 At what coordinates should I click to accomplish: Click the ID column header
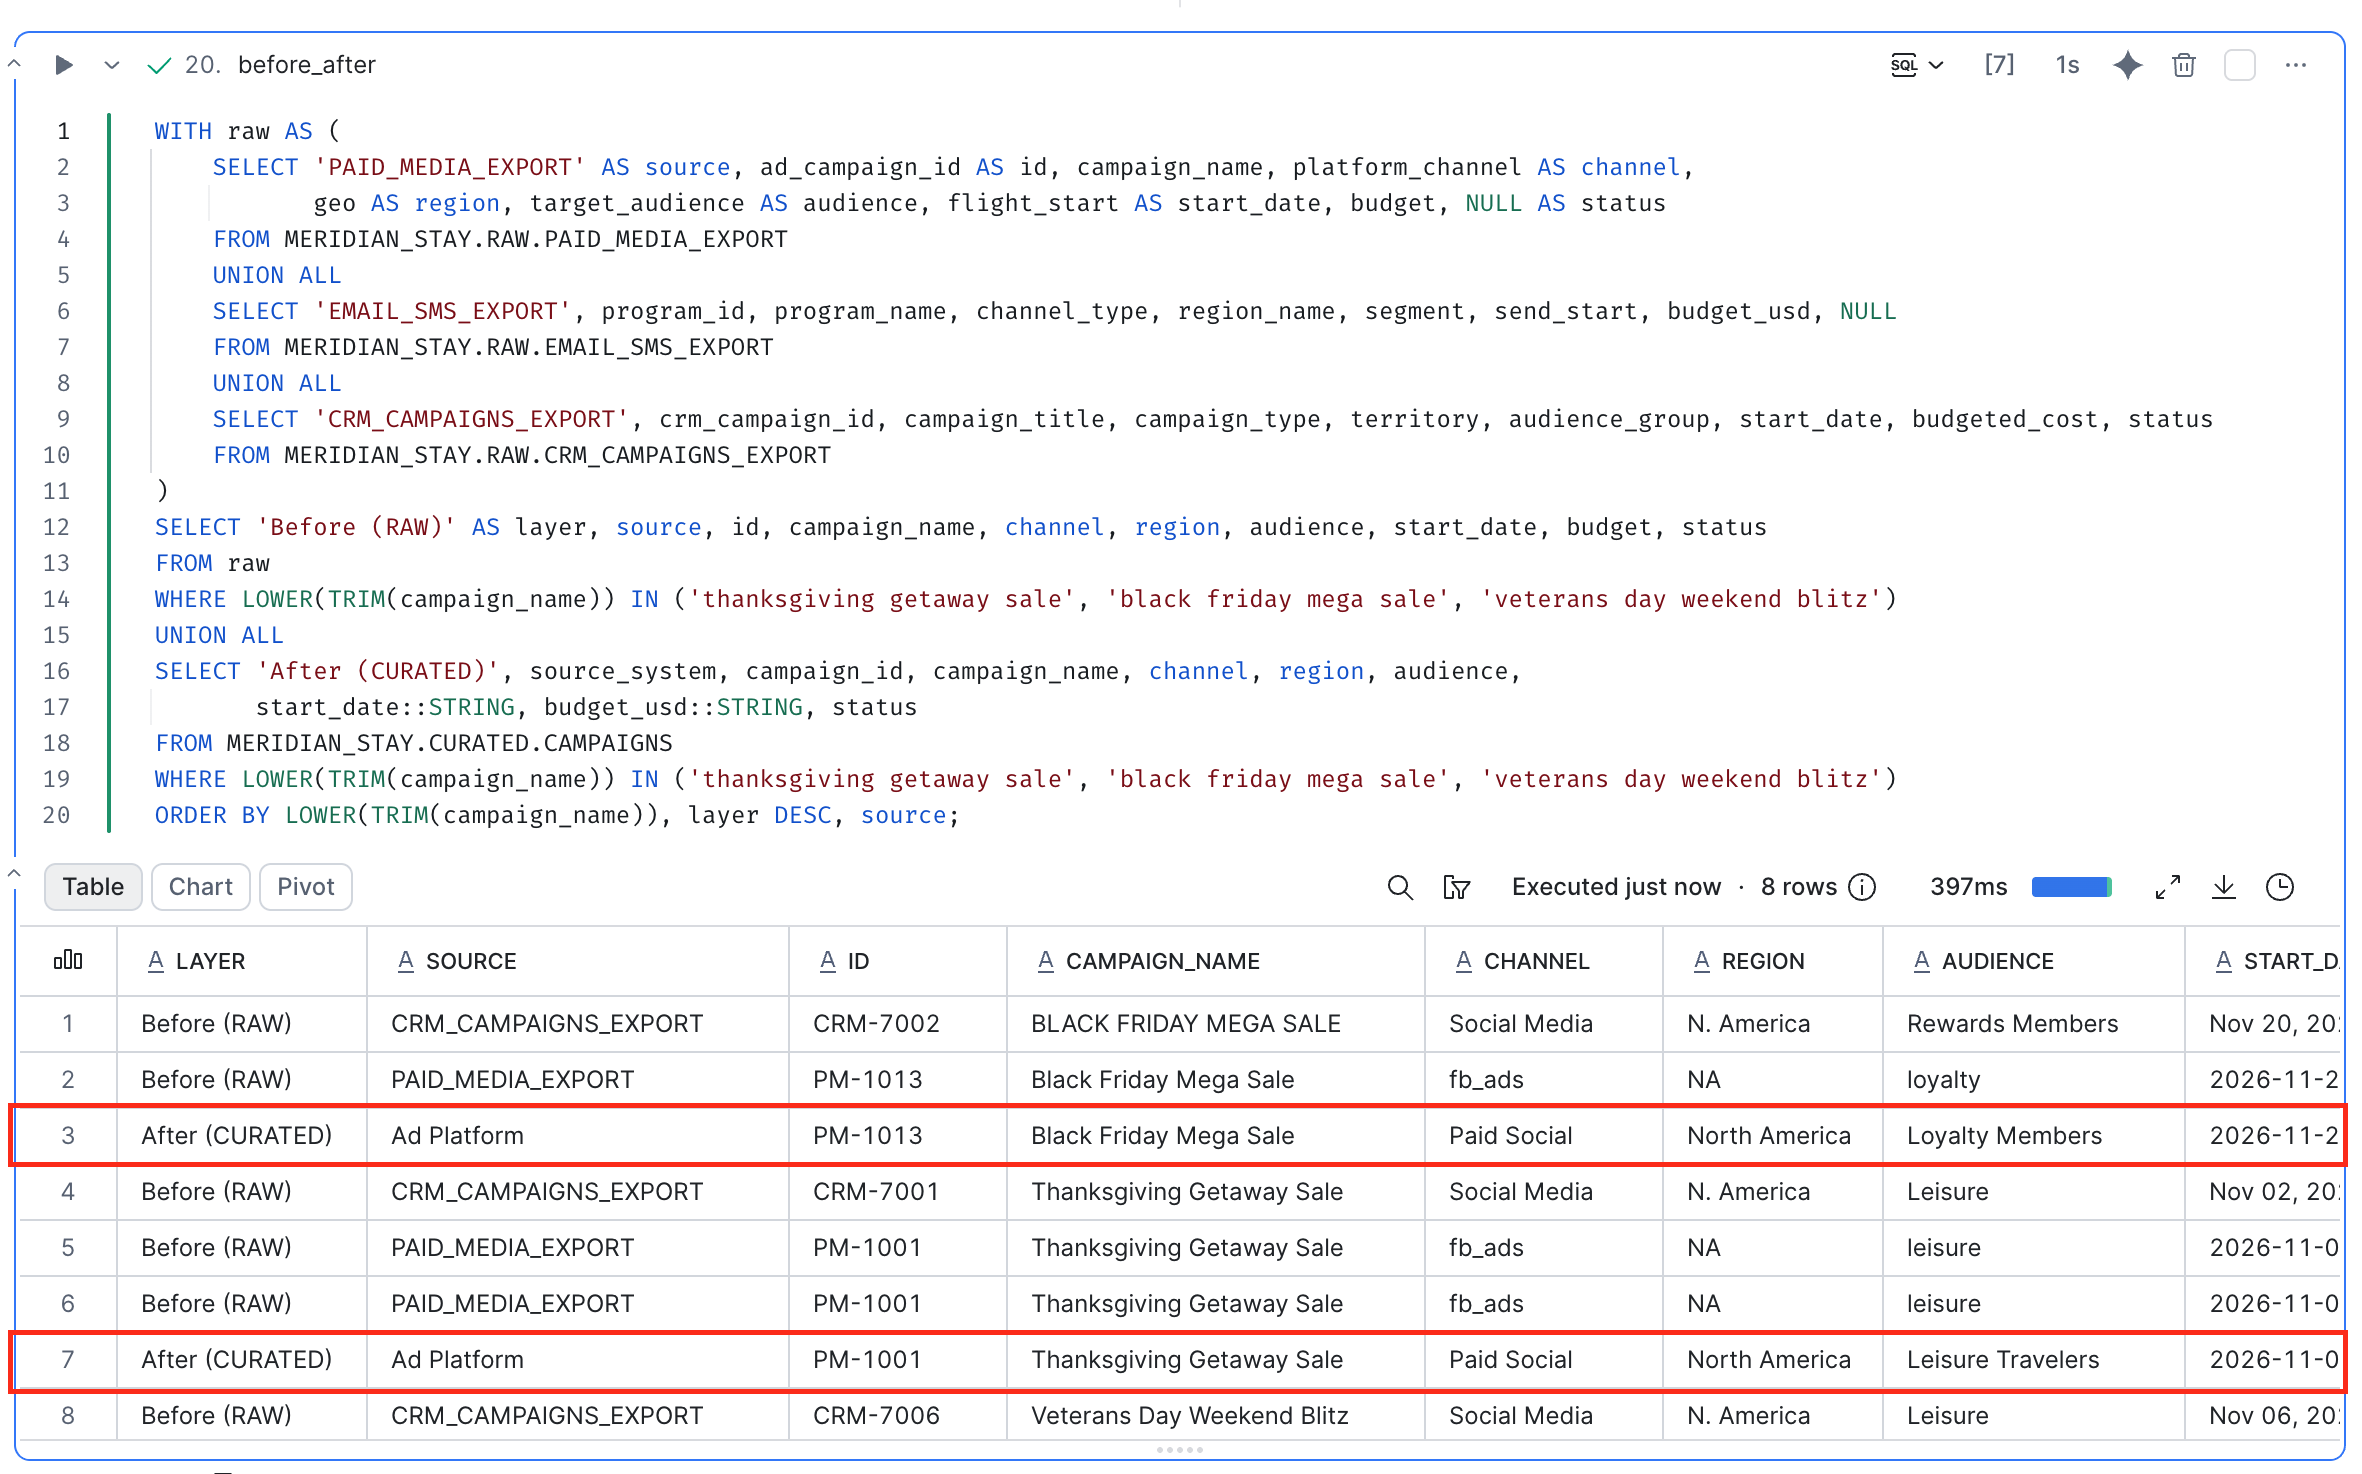pyautogui.click(x=898, y=961)
